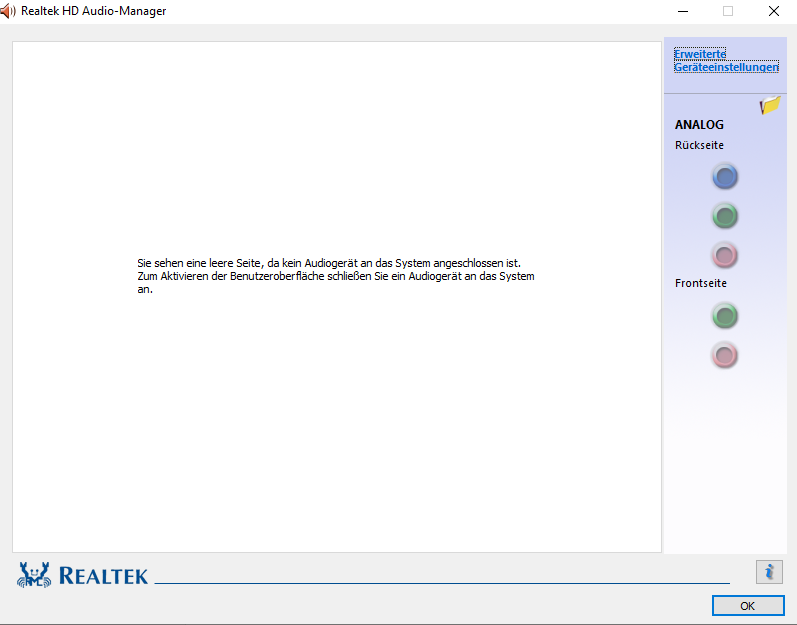Open Erweiterte Geräteeinstellungen link
Image resolution: width=797 pixels, height=625 pixels.
pos(726,60)
